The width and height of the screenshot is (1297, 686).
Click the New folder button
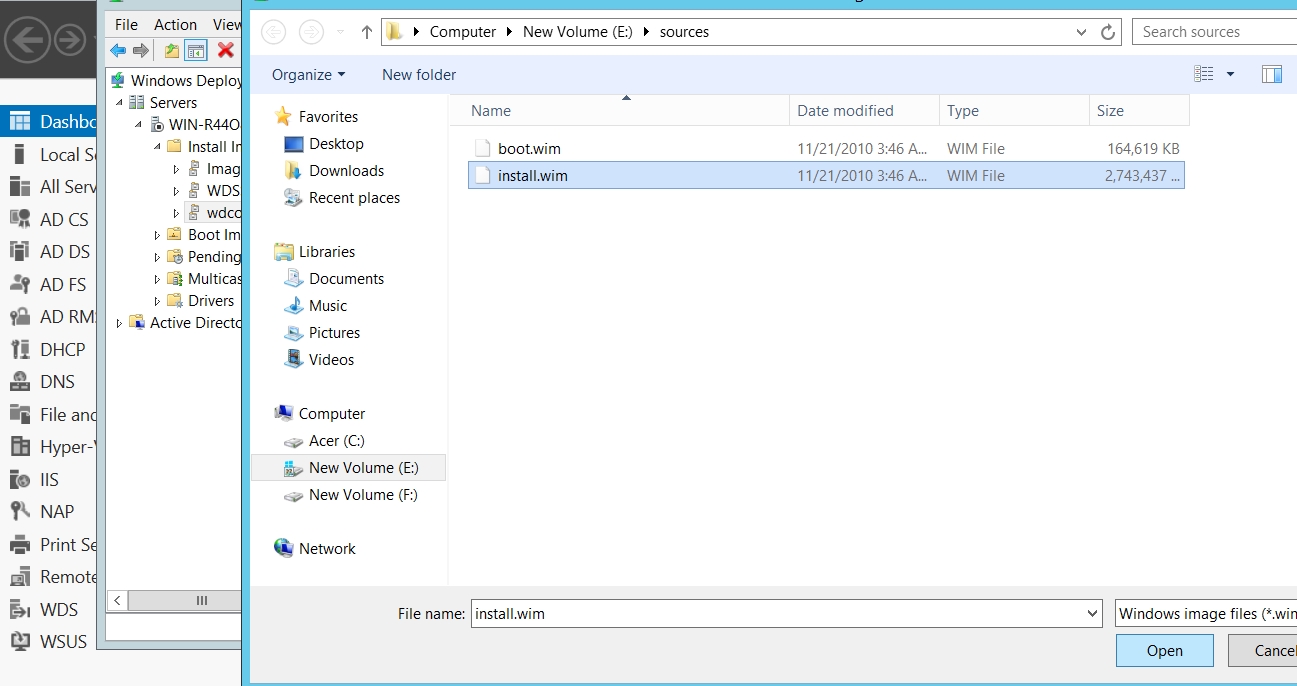419,75
